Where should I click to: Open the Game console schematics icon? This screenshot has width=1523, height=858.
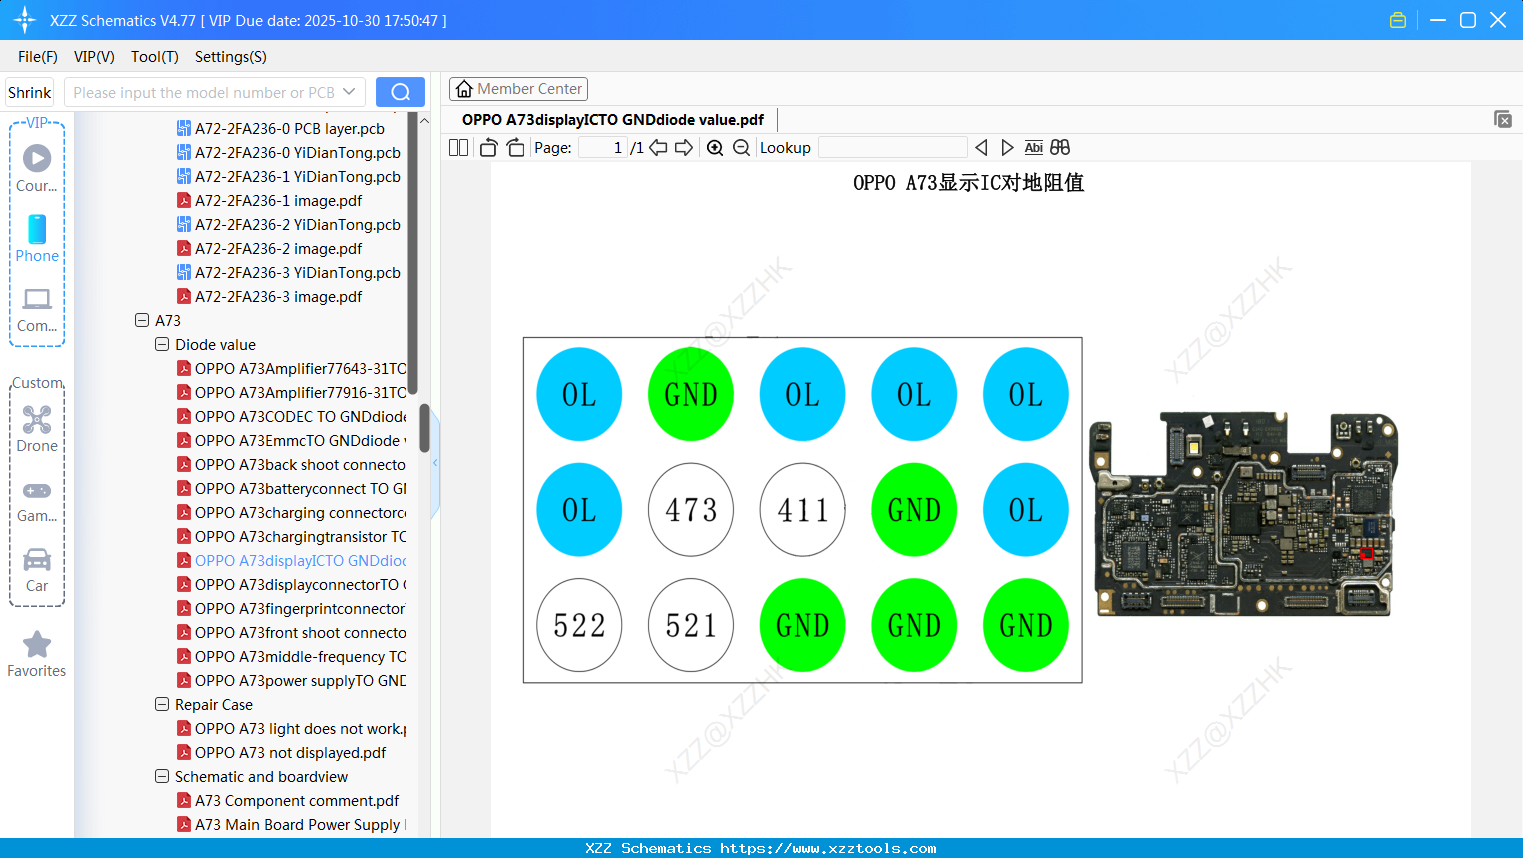(37, 490)
